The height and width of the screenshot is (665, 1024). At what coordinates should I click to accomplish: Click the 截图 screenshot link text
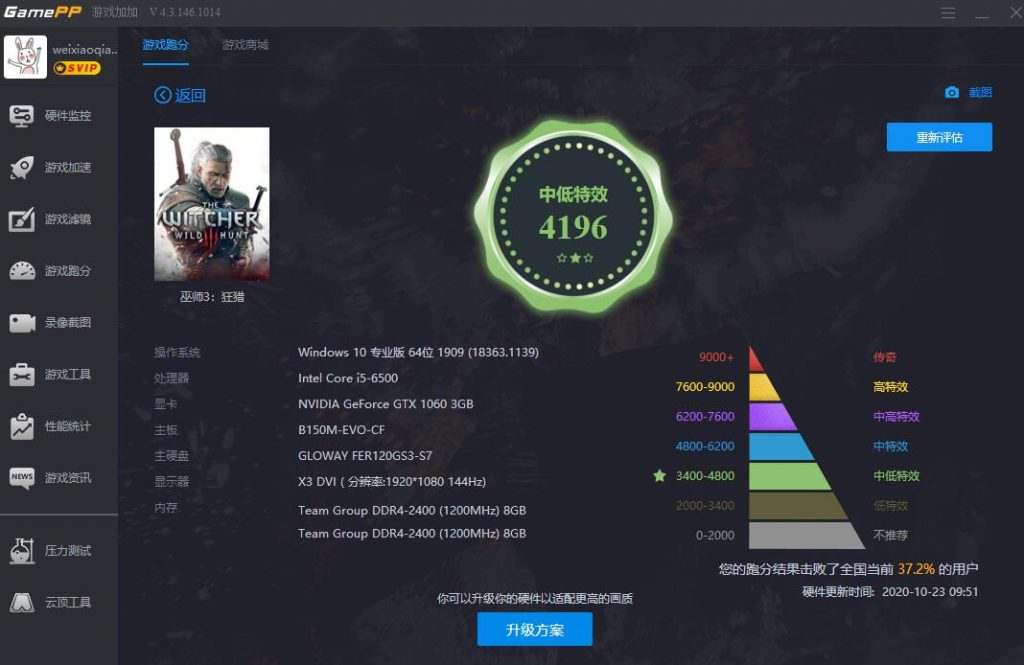click(980, 93)
